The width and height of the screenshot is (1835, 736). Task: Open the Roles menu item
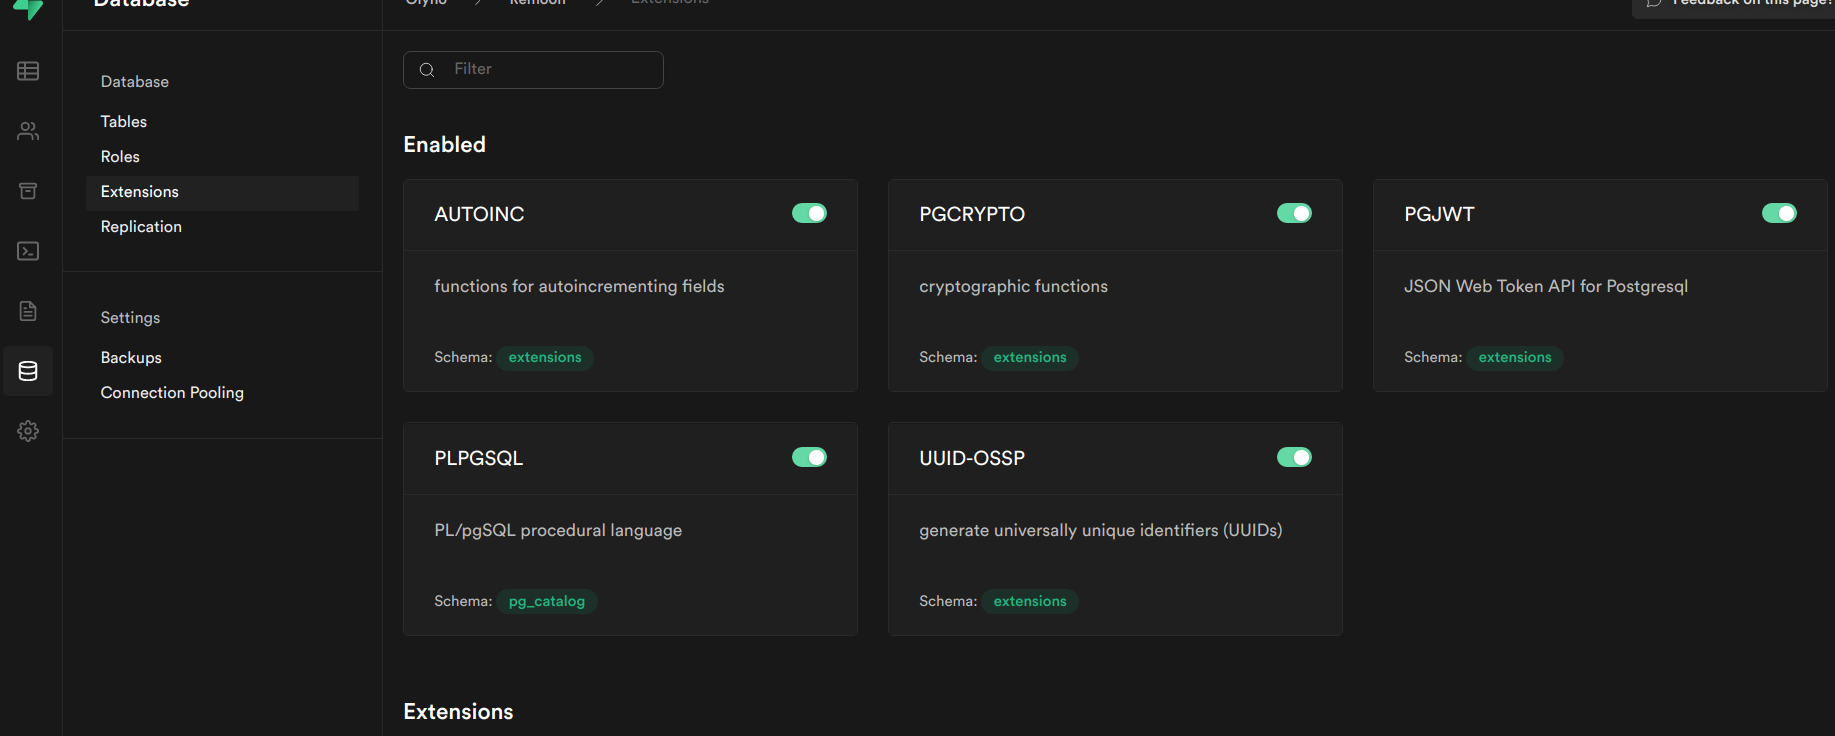point(120,156)
